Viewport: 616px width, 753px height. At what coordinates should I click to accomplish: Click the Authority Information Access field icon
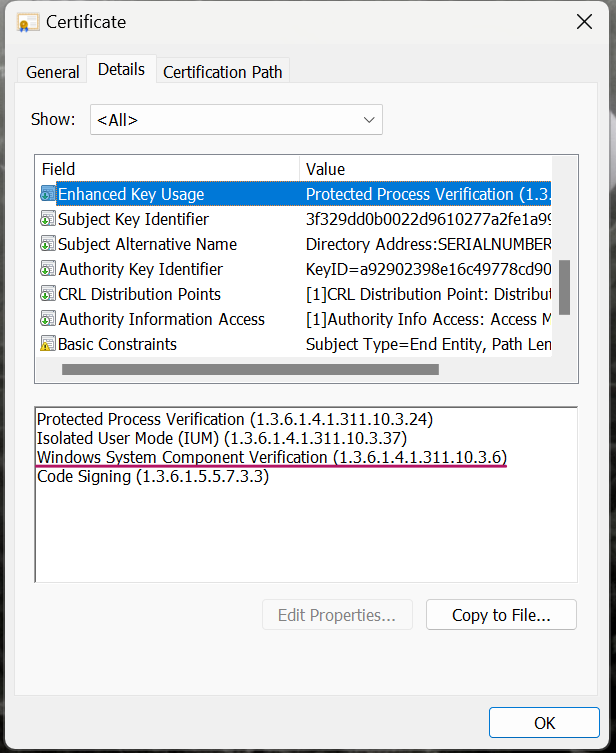(48, 319)
